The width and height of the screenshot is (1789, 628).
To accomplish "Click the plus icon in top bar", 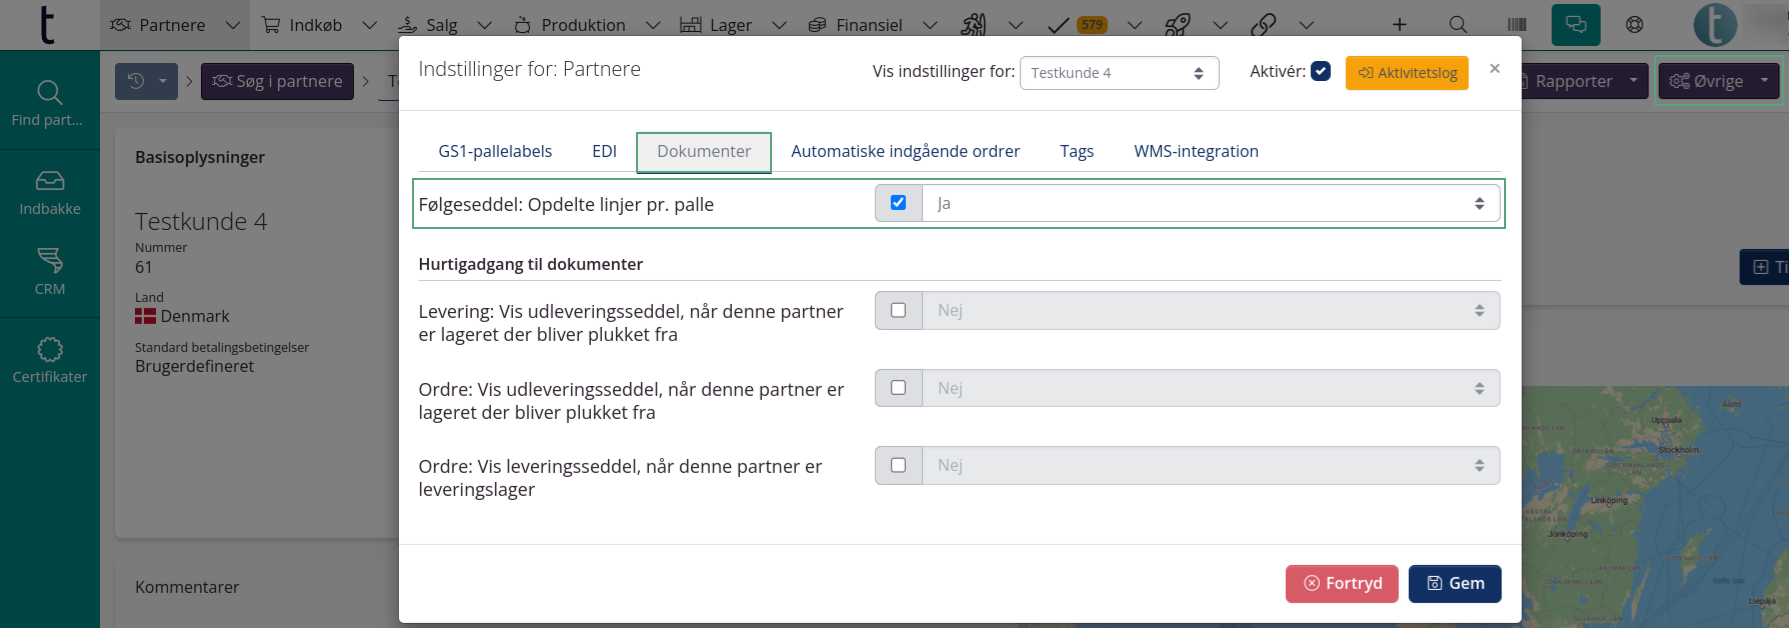I will coord(1399,25).
